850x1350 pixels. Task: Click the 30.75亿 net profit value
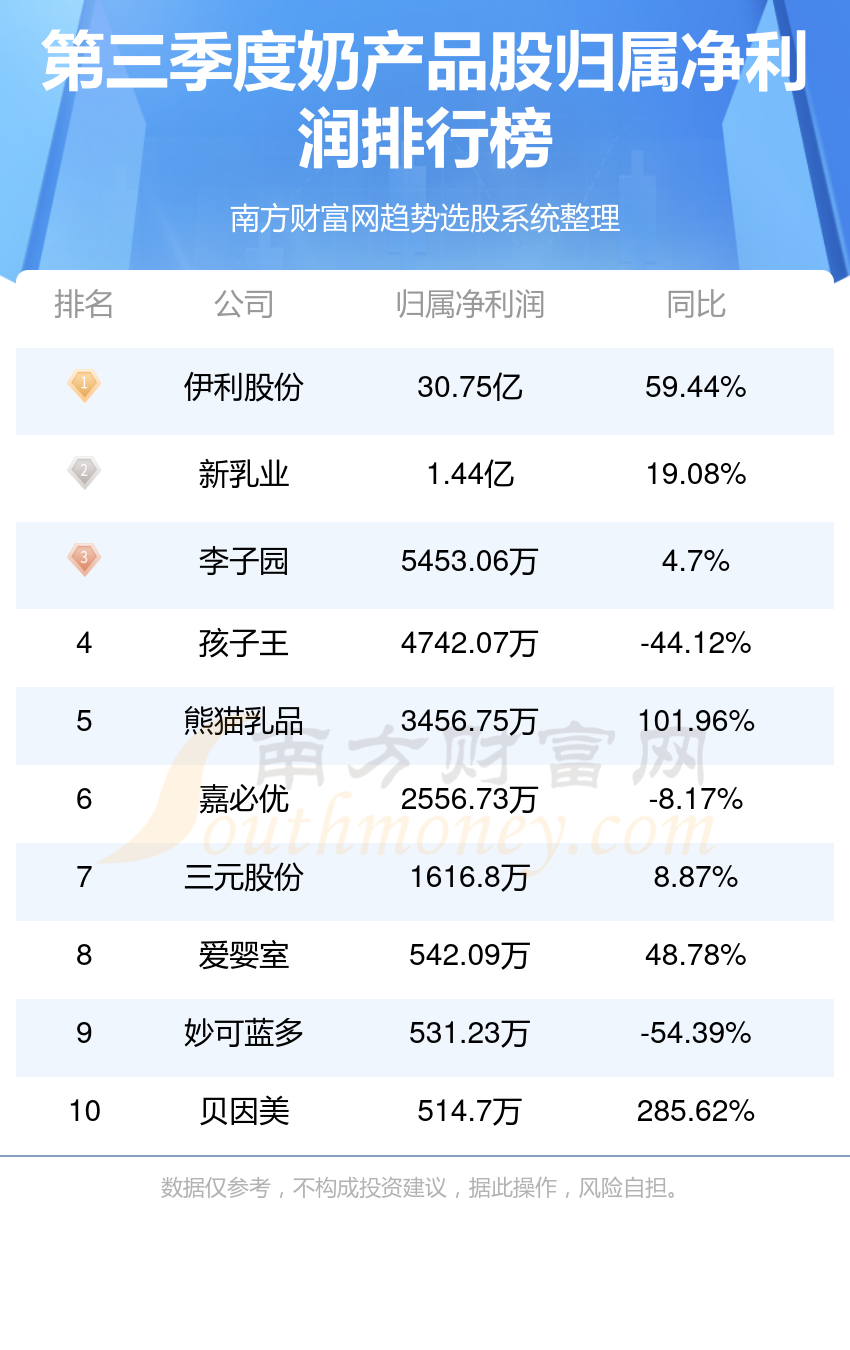(x=470, y=386)
